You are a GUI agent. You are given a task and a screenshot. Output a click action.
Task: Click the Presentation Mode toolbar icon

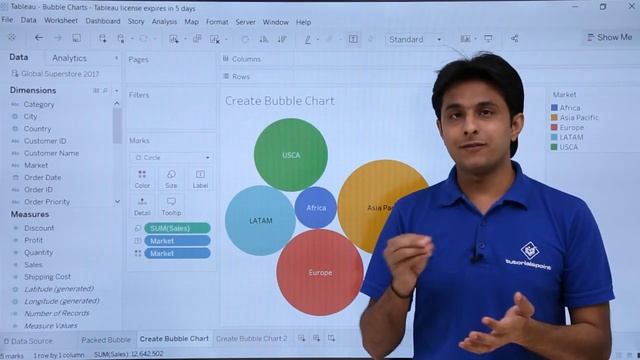click(x=488, y=39)
